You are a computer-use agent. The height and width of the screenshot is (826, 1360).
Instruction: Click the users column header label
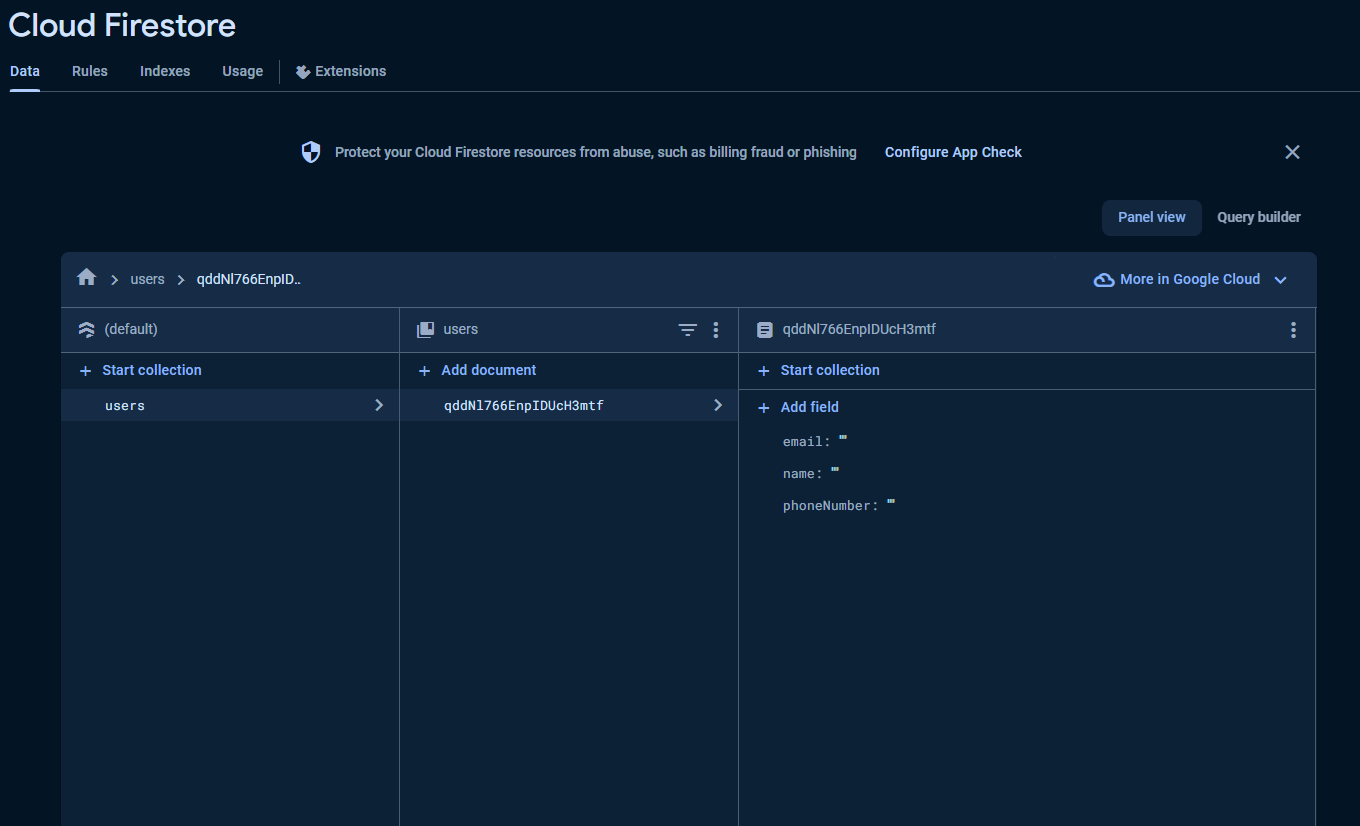coord(461,330)
